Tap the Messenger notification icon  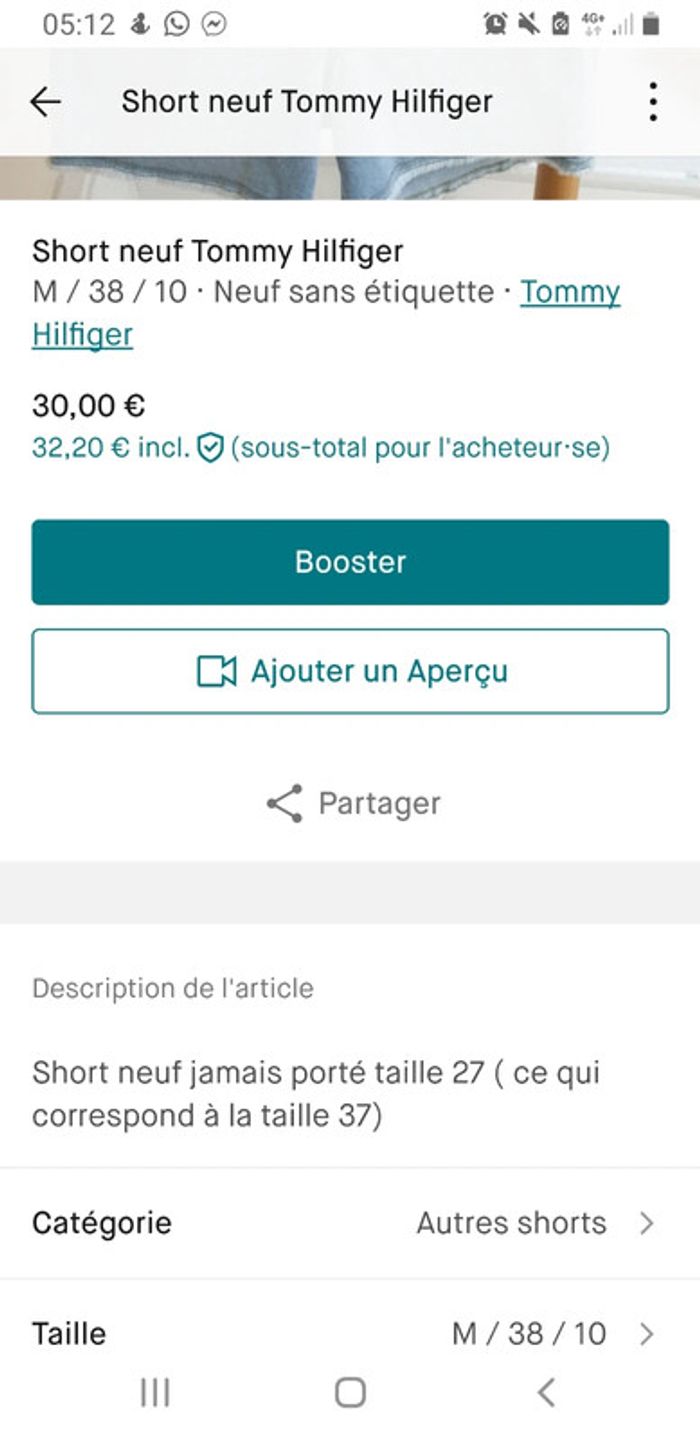coord(213,24)
